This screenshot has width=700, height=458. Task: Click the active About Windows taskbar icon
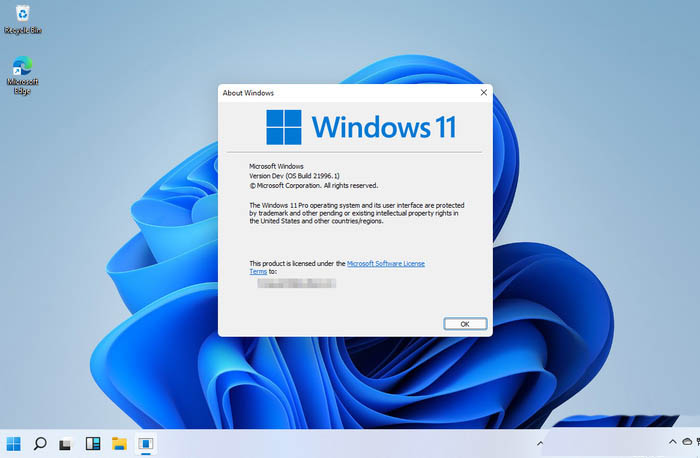coord(145,443)
